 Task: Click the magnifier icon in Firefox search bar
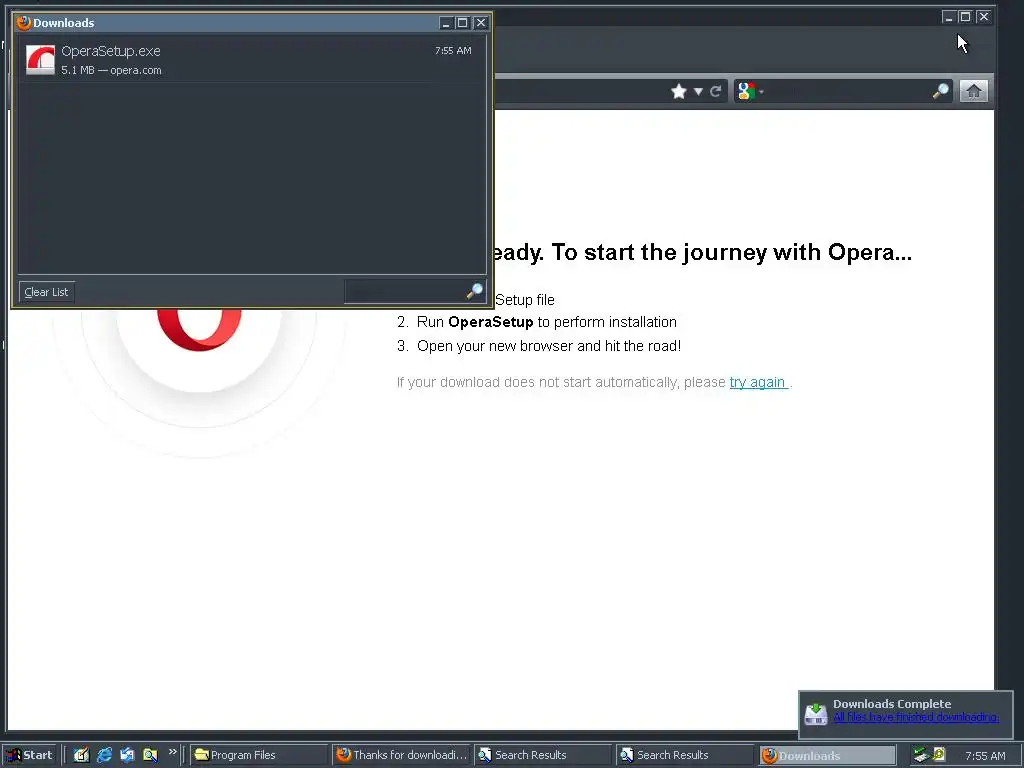[x=940, y=91]
